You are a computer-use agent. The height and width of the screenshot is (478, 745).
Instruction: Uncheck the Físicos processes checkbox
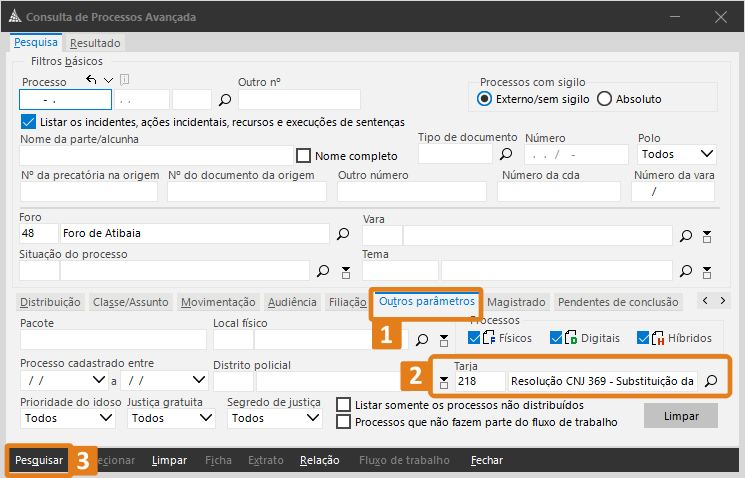(x=475, y=338)
